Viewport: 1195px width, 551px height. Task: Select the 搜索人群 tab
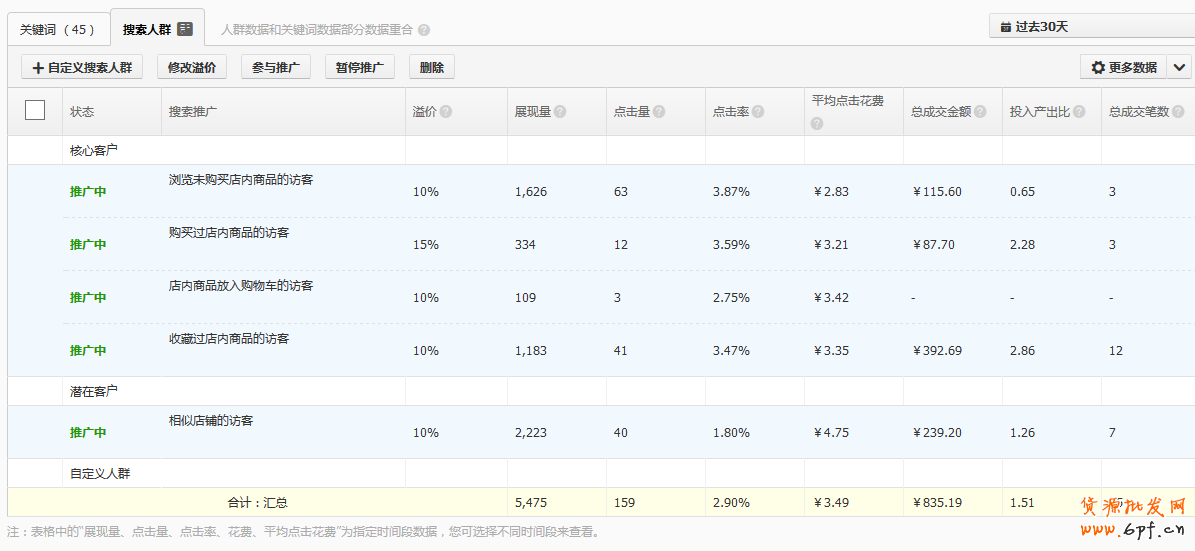click(x=157, y=29)
